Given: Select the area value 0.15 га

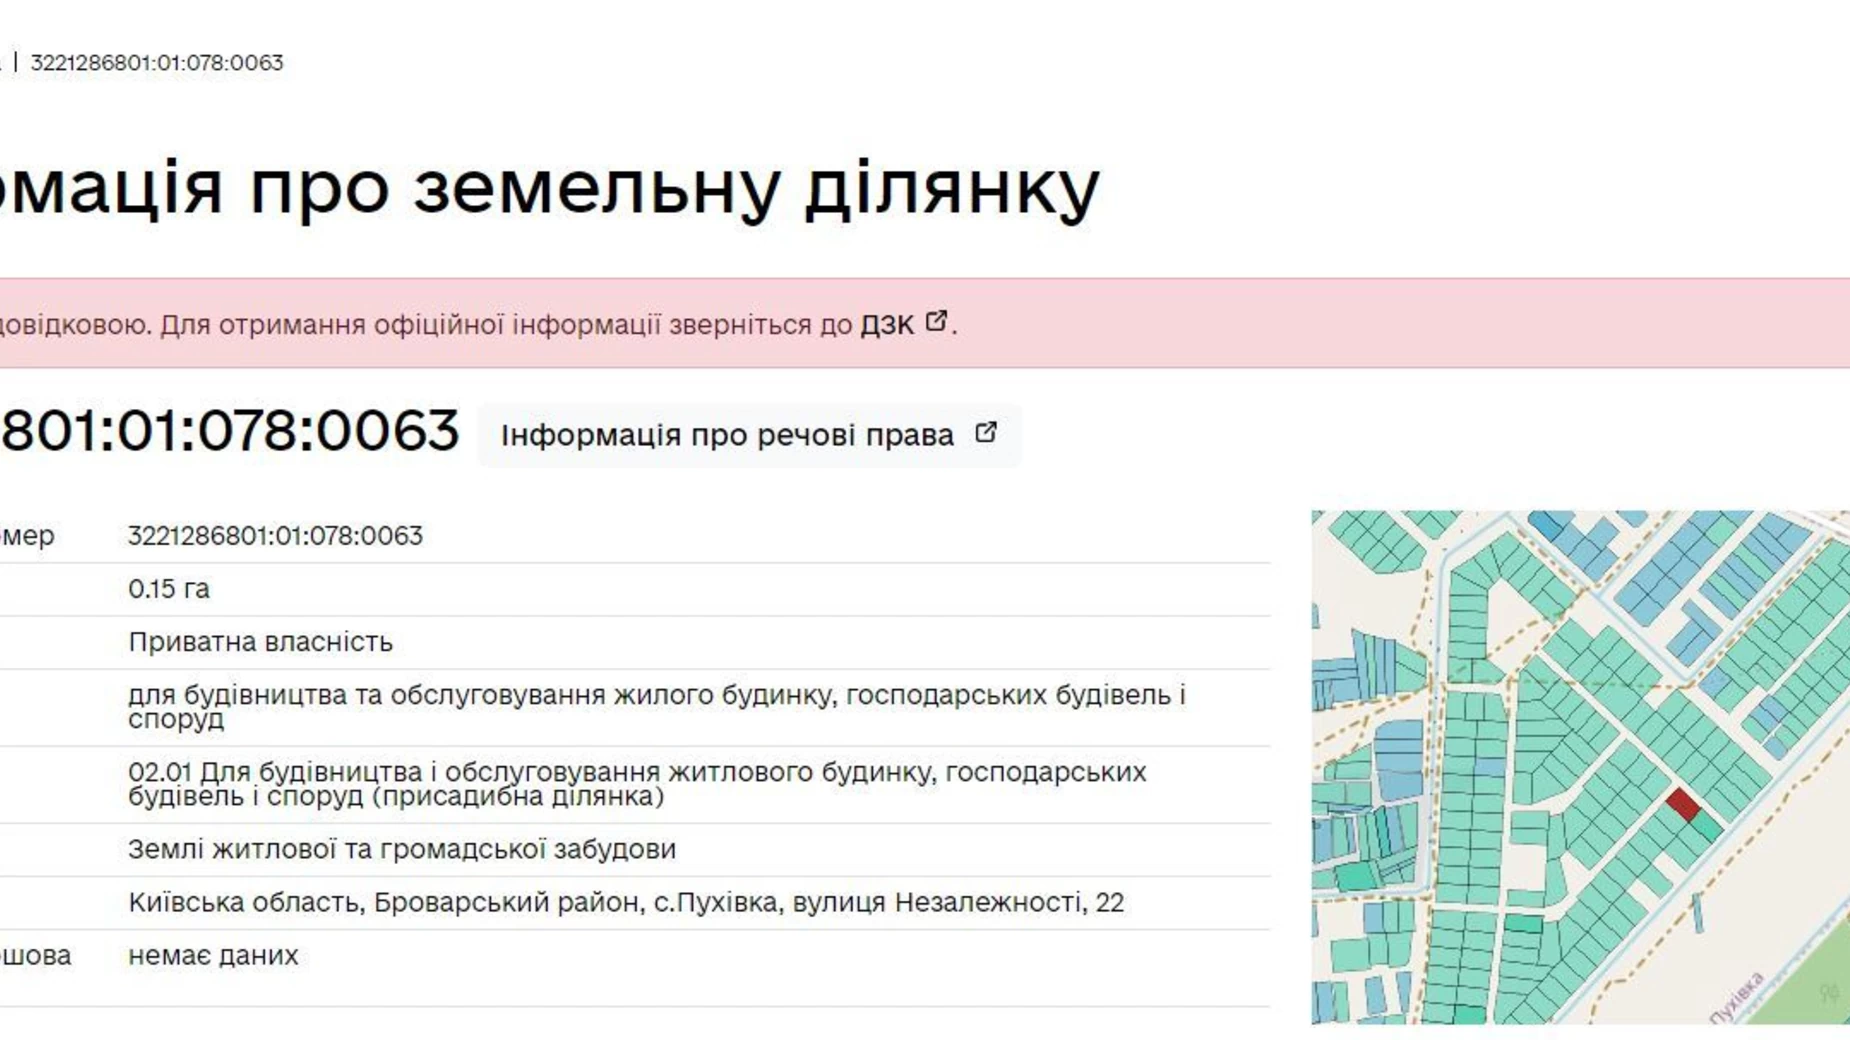Looking at the screenshot, I should pyautogui.click(x=169, y=589).
